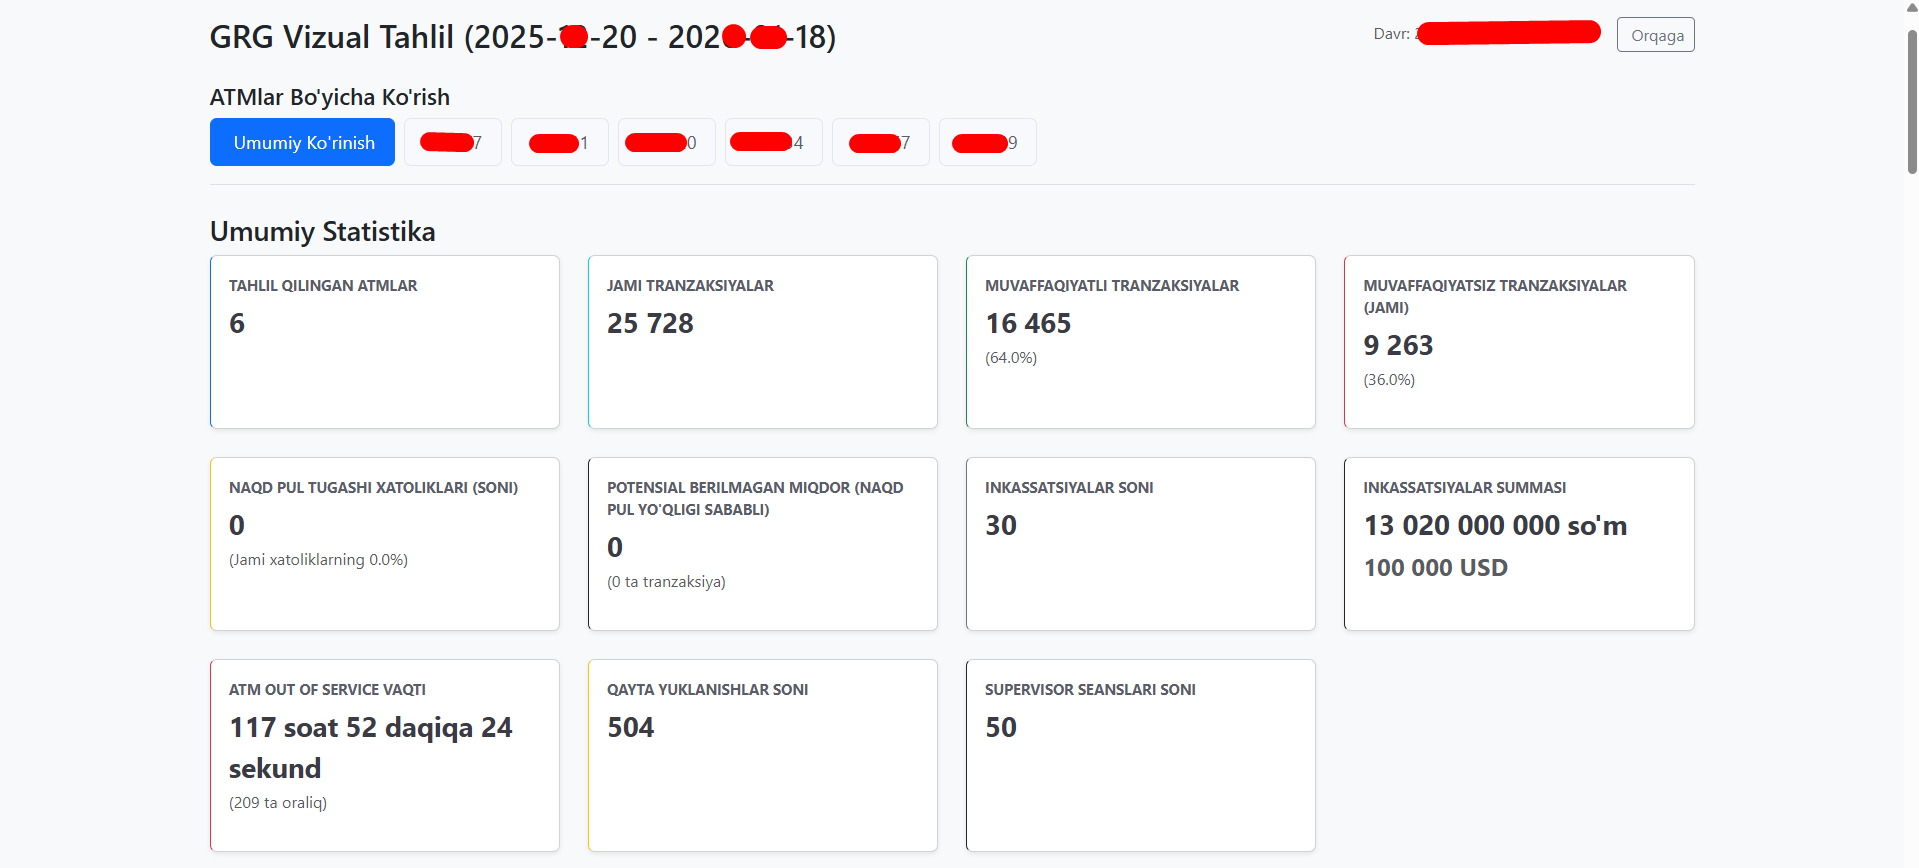Select the Muvaffaqiyatli Tranzaksiyalar card

click(x=1140, y=342)
